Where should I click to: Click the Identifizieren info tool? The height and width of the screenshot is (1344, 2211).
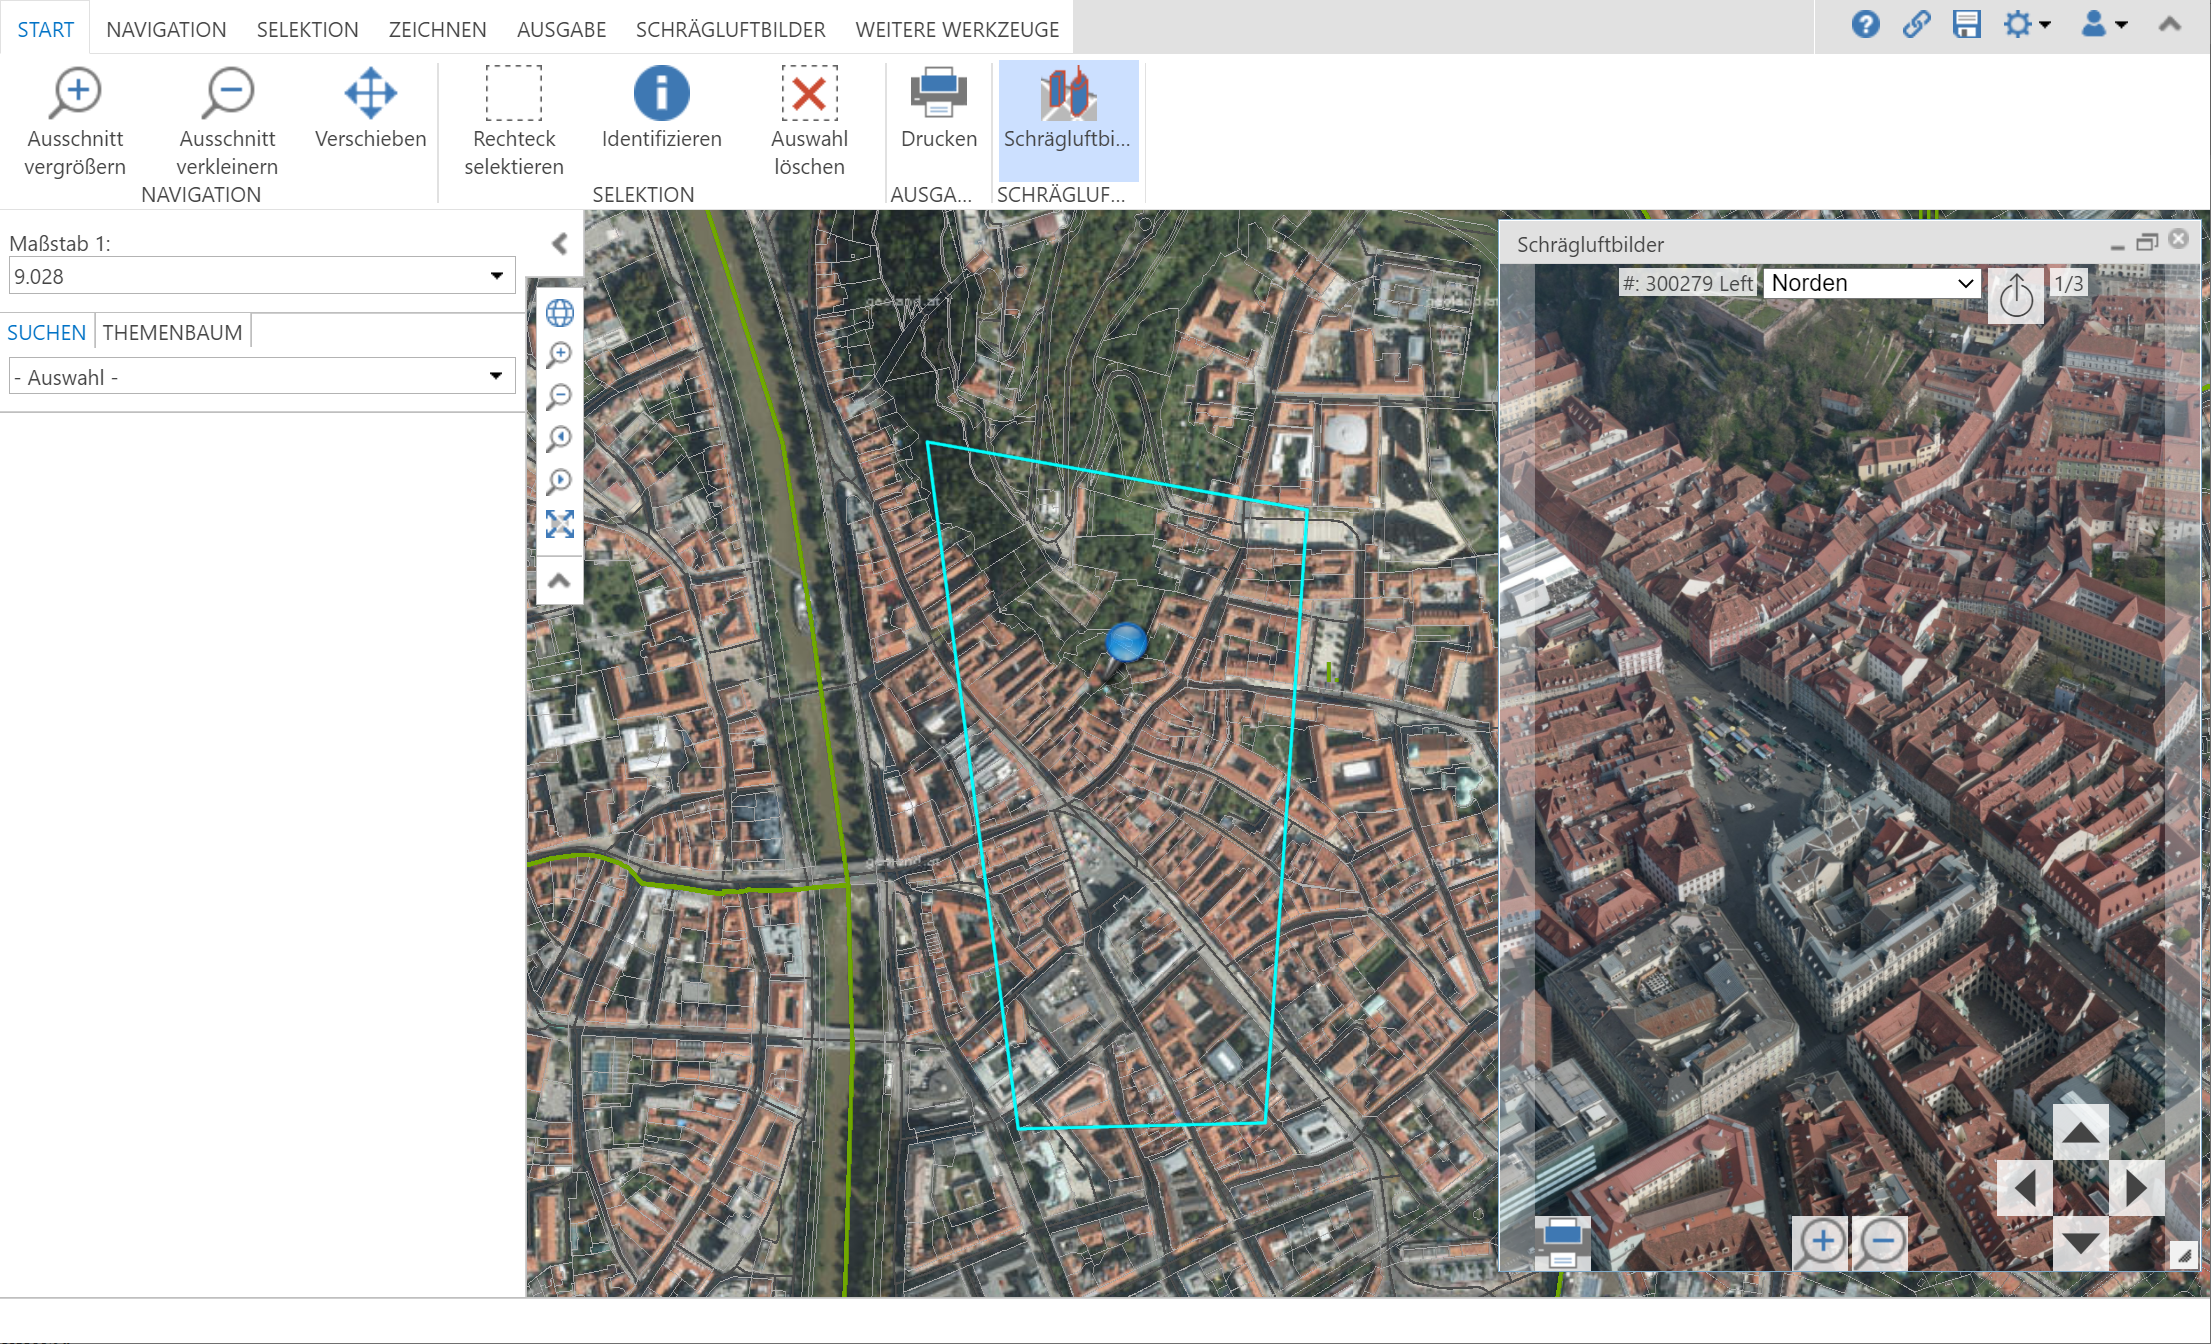pos(661,108)
